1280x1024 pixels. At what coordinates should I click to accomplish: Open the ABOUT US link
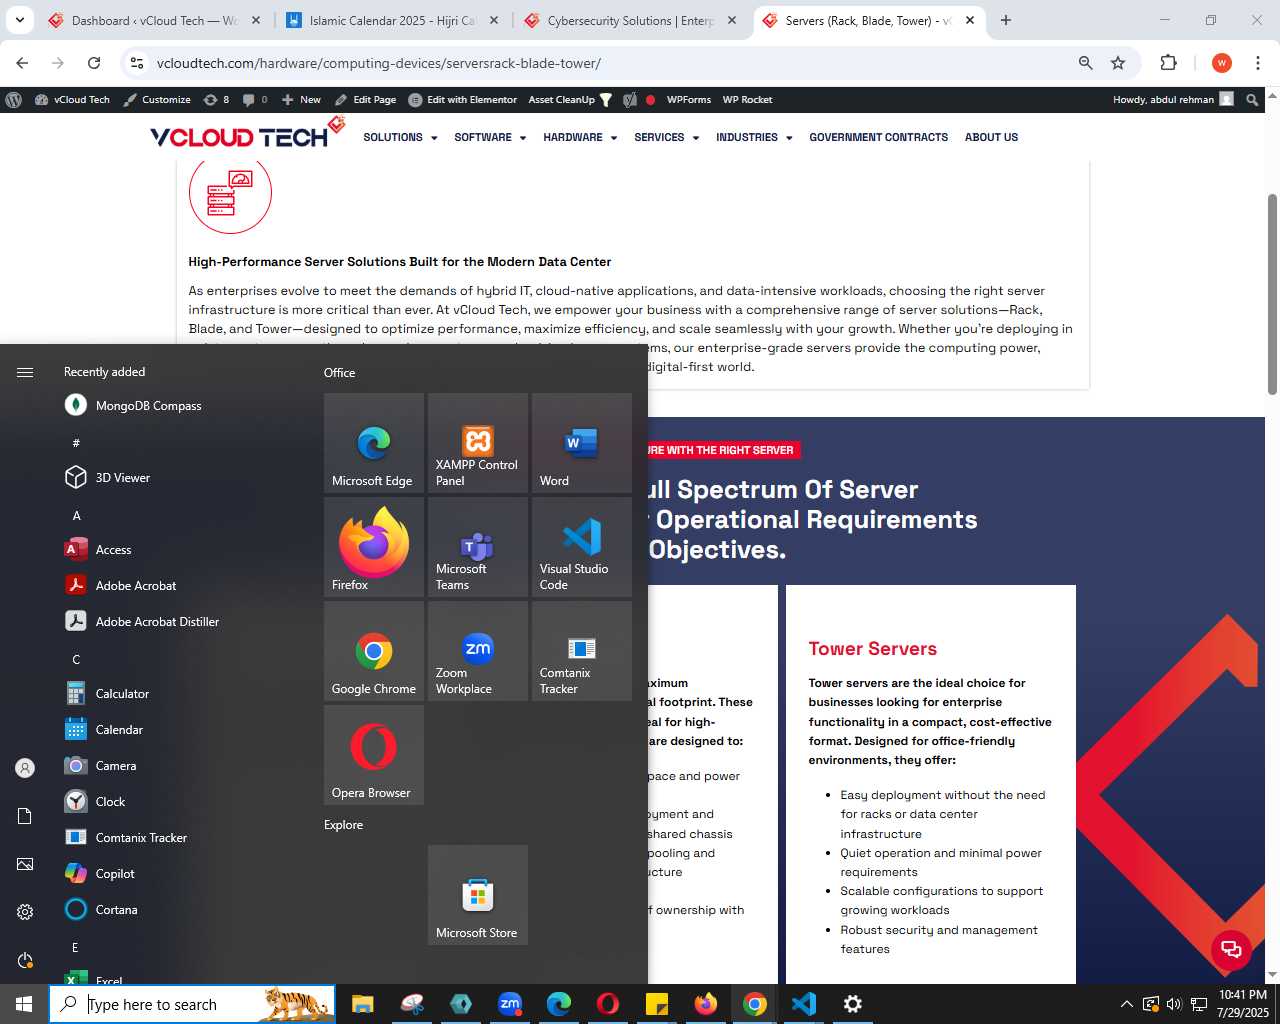coord(991,137)
